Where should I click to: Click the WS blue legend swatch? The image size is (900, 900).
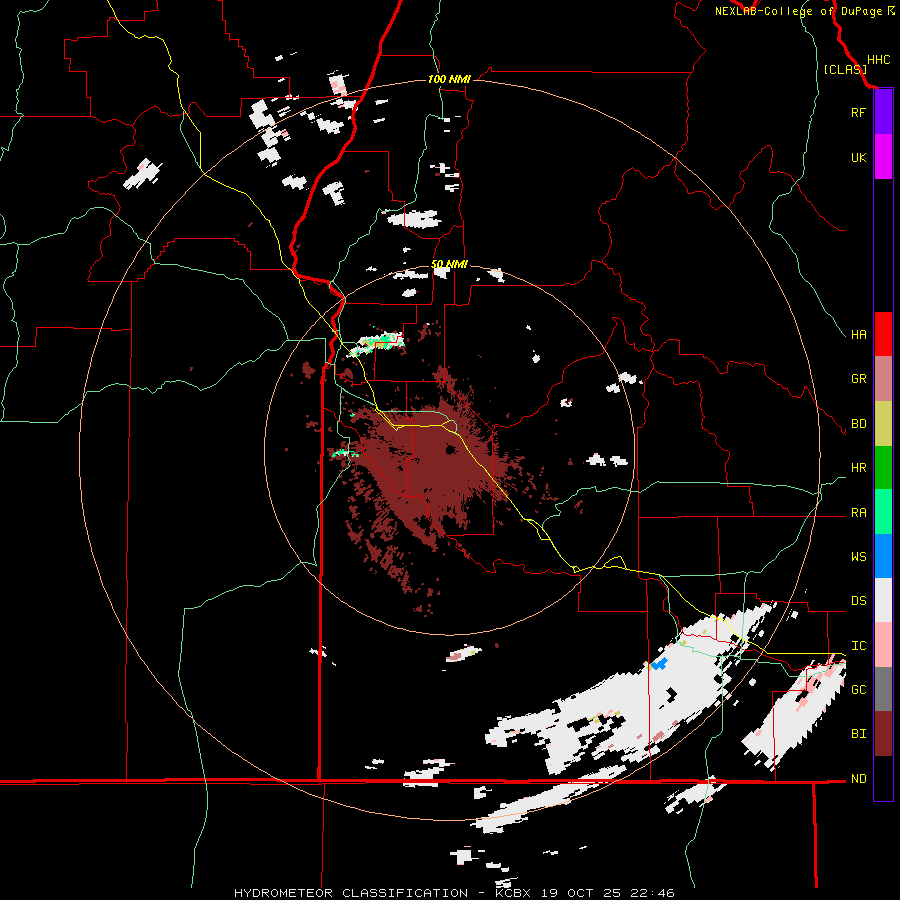pyautogui.click(x=883, y=556)
